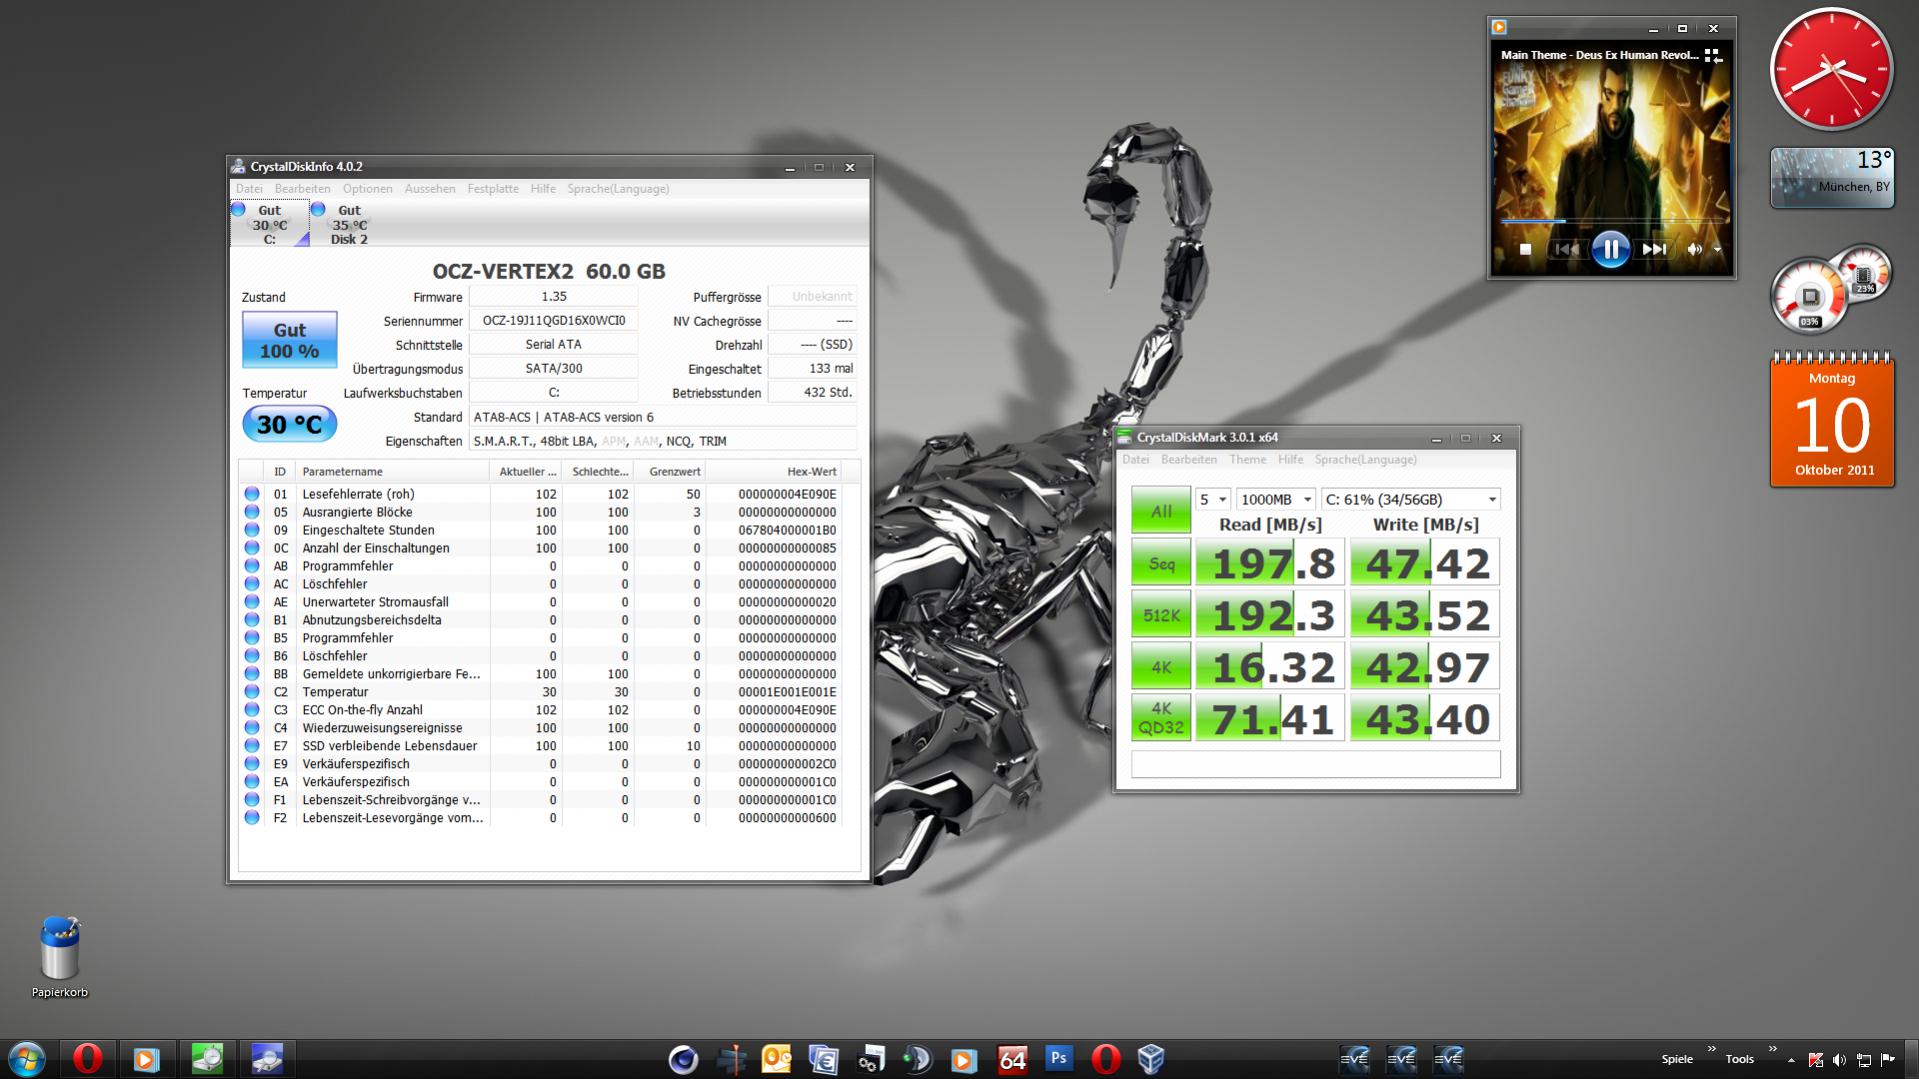Viewport: 1919px width, 1079px height.
Task: Open the Festplatte menu in CrystalDiskInfo
Action: click(x=493, y=188)
